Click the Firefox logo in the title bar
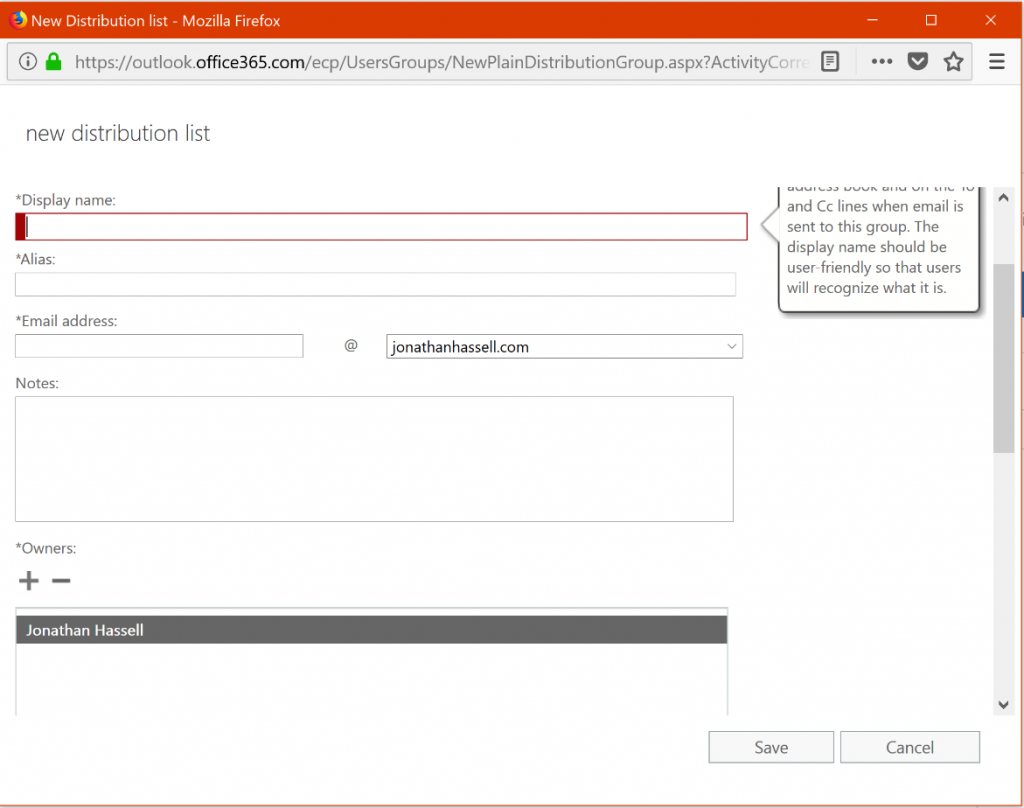 coord(16,19)
